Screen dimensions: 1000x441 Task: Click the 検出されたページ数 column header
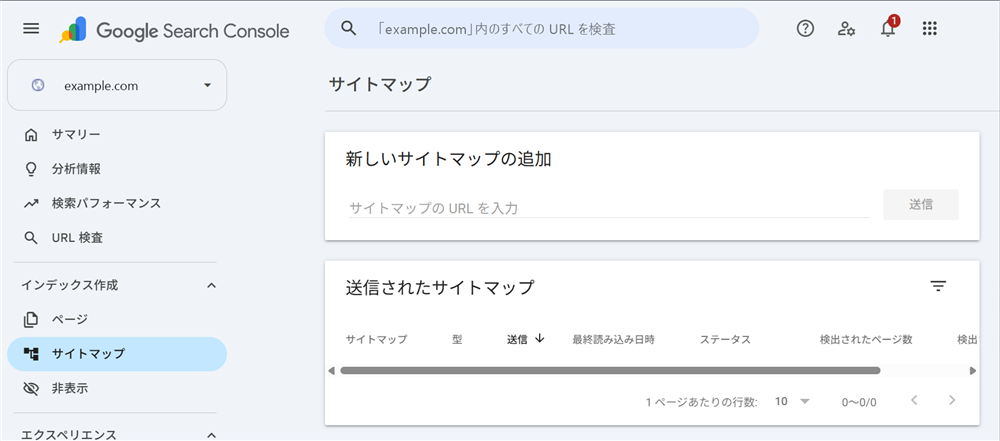[x=866, y=340]
